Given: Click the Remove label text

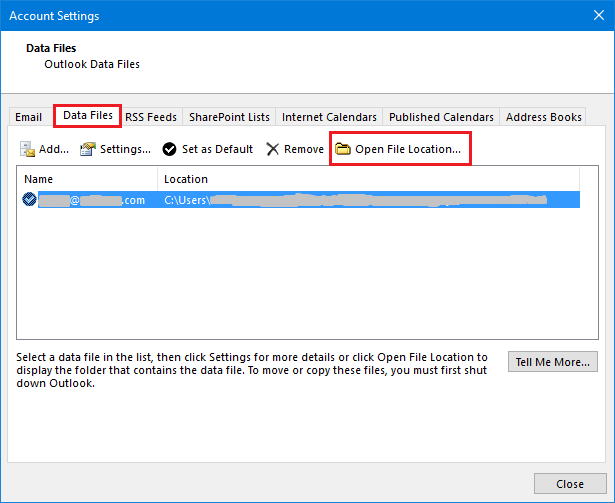Looking at the screenshot, I should pyautogui.click(x=304, y=149).
